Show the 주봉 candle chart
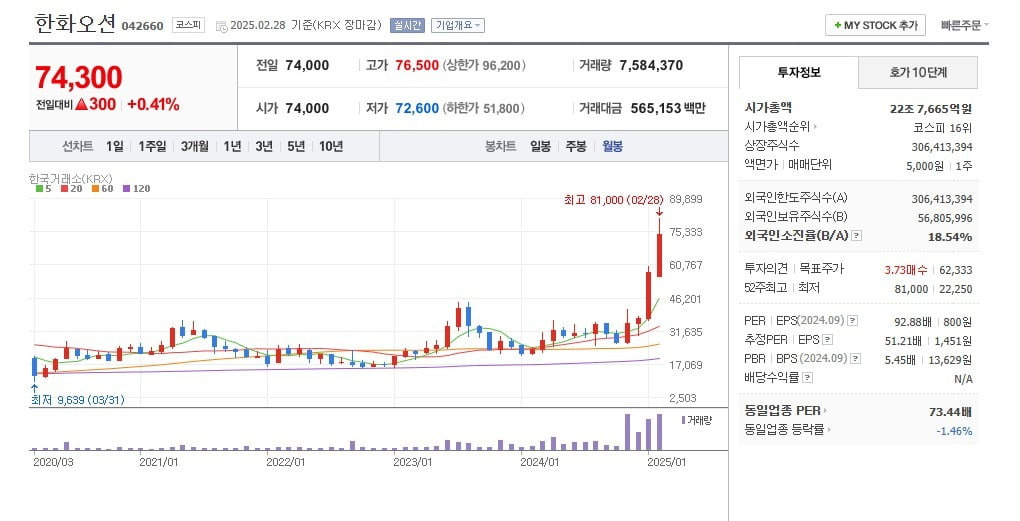 tap(576, 146)
